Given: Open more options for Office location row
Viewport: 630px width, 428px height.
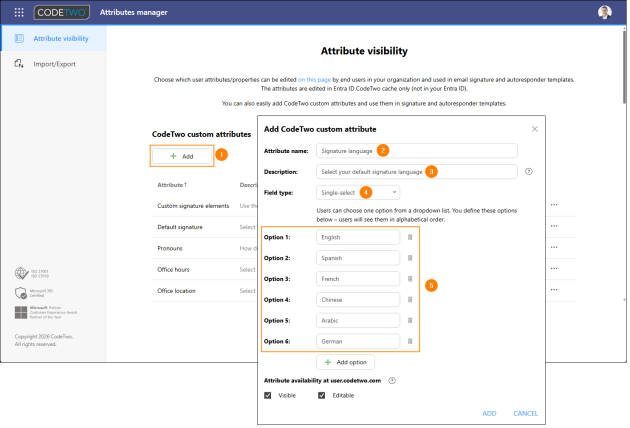Looking at the screenshot, I should tap(554, 289).
